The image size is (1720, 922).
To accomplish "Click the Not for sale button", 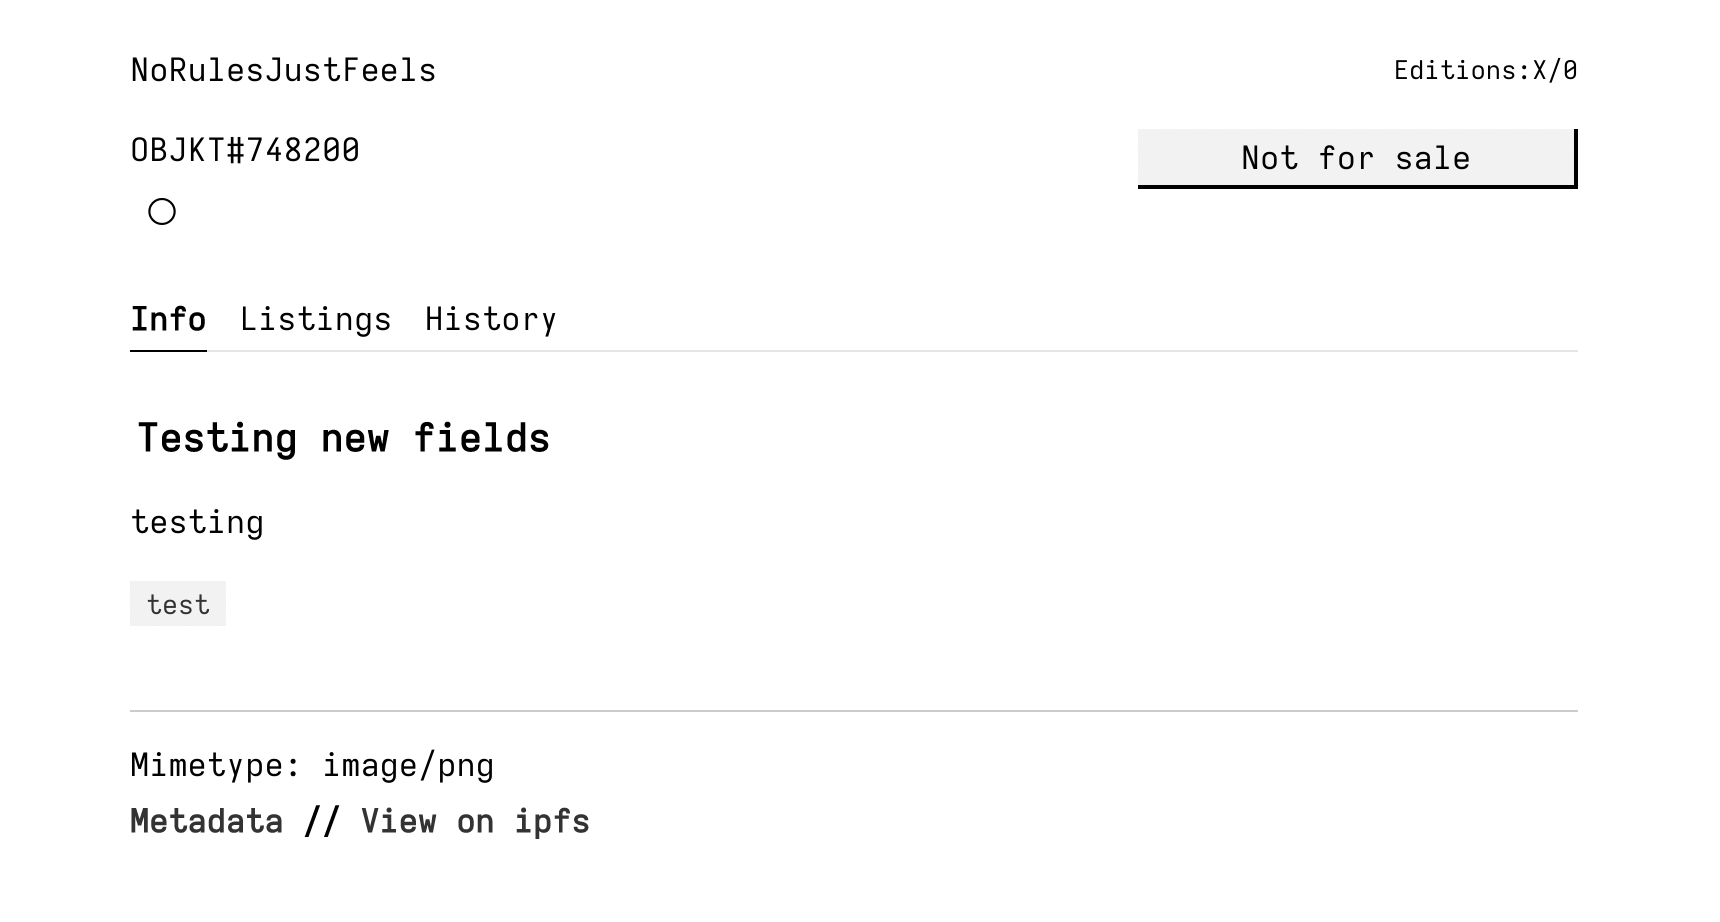I will 1354,157.
